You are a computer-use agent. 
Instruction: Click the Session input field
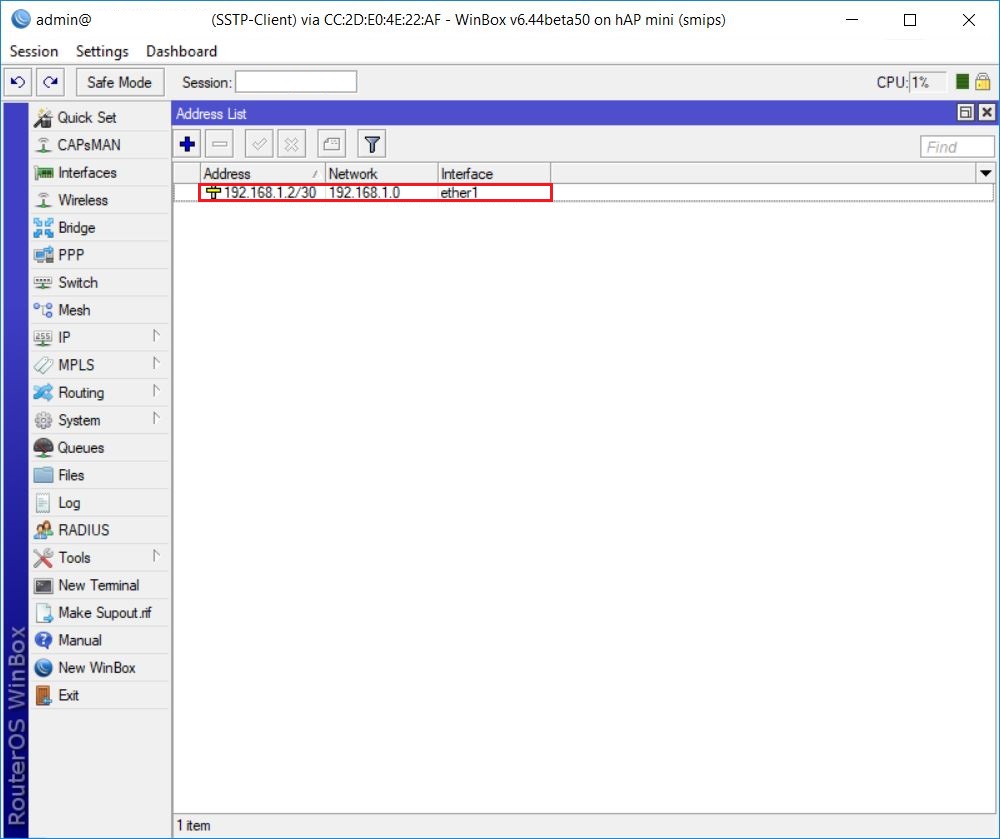296,82
